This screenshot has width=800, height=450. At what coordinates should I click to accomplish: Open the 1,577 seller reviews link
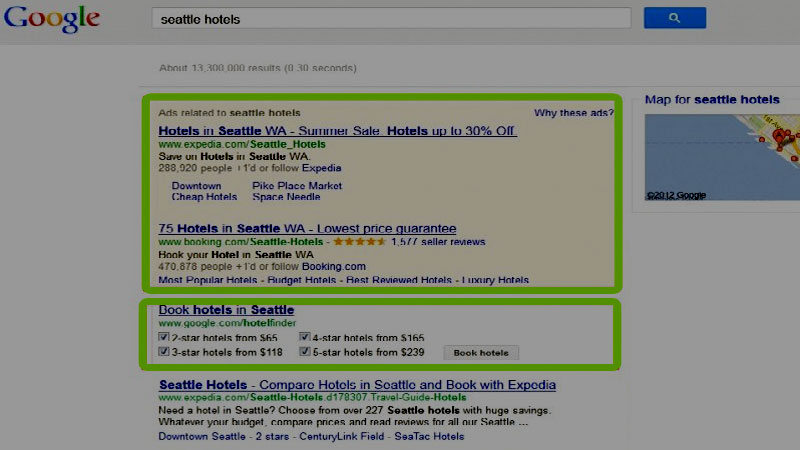(x=438, y=242)
